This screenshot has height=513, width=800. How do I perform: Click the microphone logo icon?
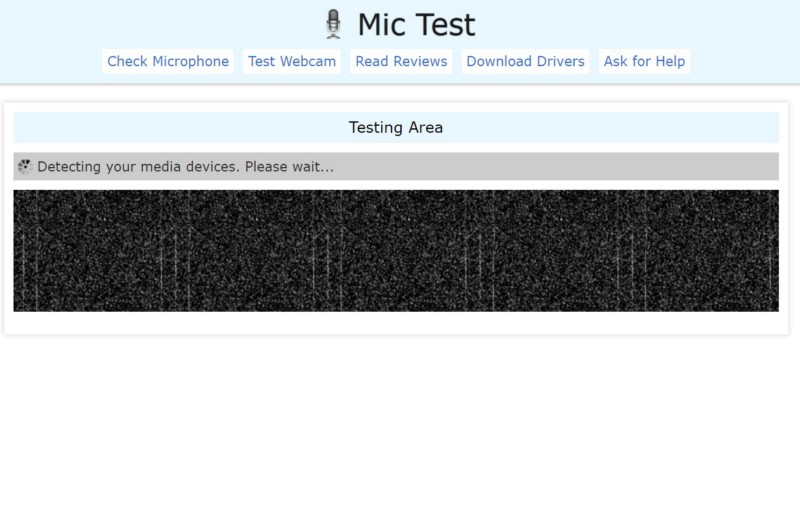(x=333, y=24)
